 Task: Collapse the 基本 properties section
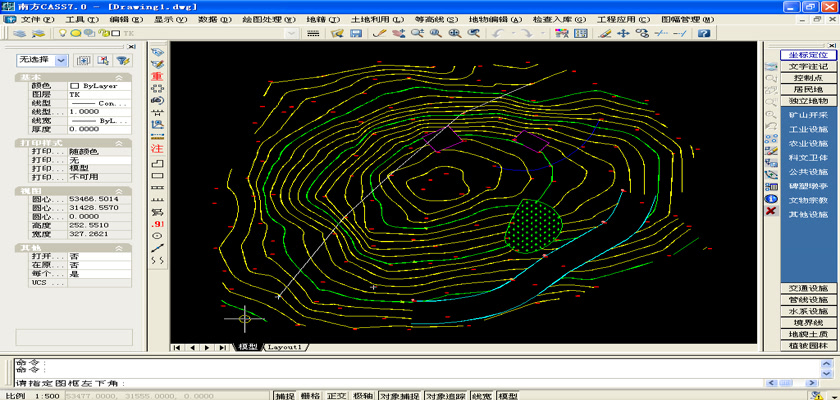pyautogui.click(x=119, y=78)
